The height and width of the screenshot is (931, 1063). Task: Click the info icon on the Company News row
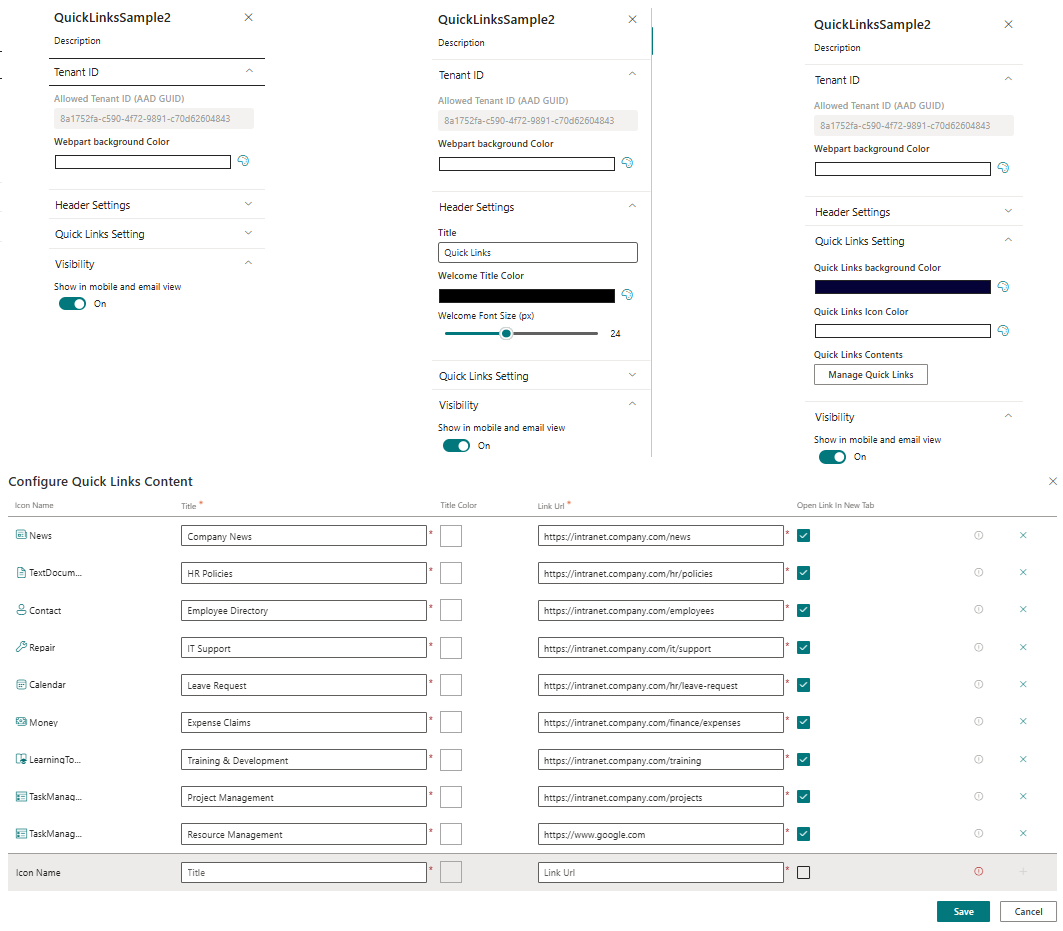tap(978, 535)
